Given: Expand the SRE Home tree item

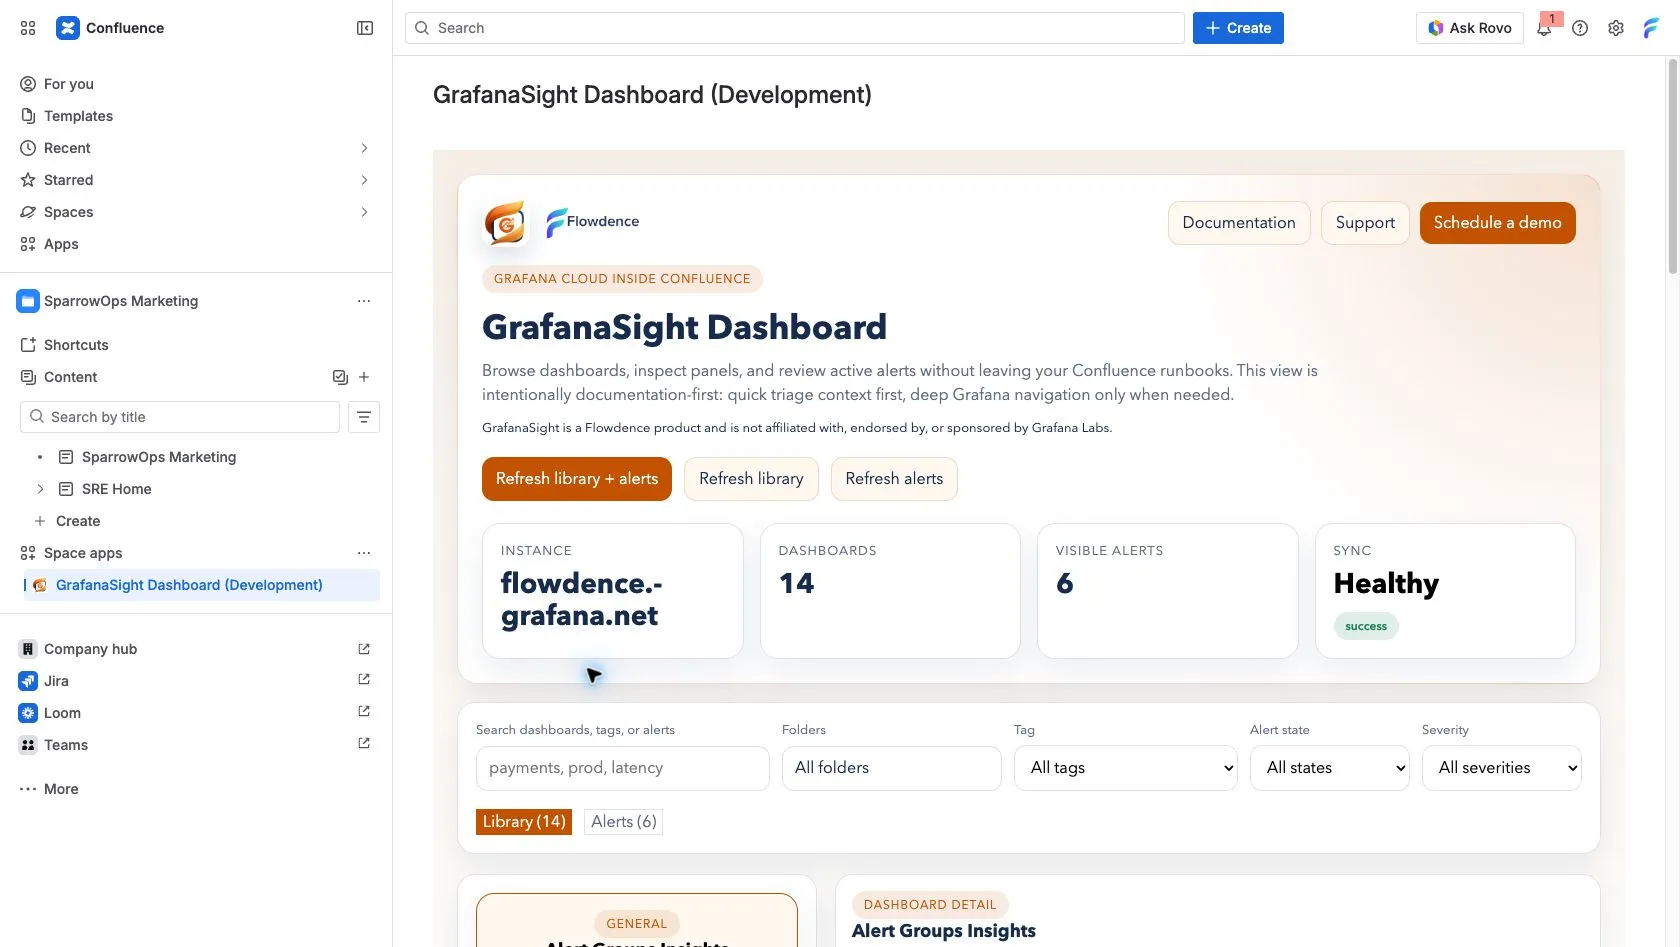Looking at the screenshot, I should tap(40, 489).
